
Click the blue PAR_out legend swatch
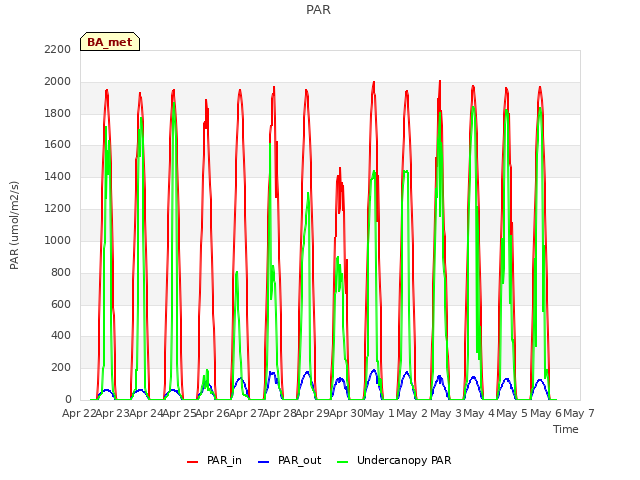click(x=264, y=462)
